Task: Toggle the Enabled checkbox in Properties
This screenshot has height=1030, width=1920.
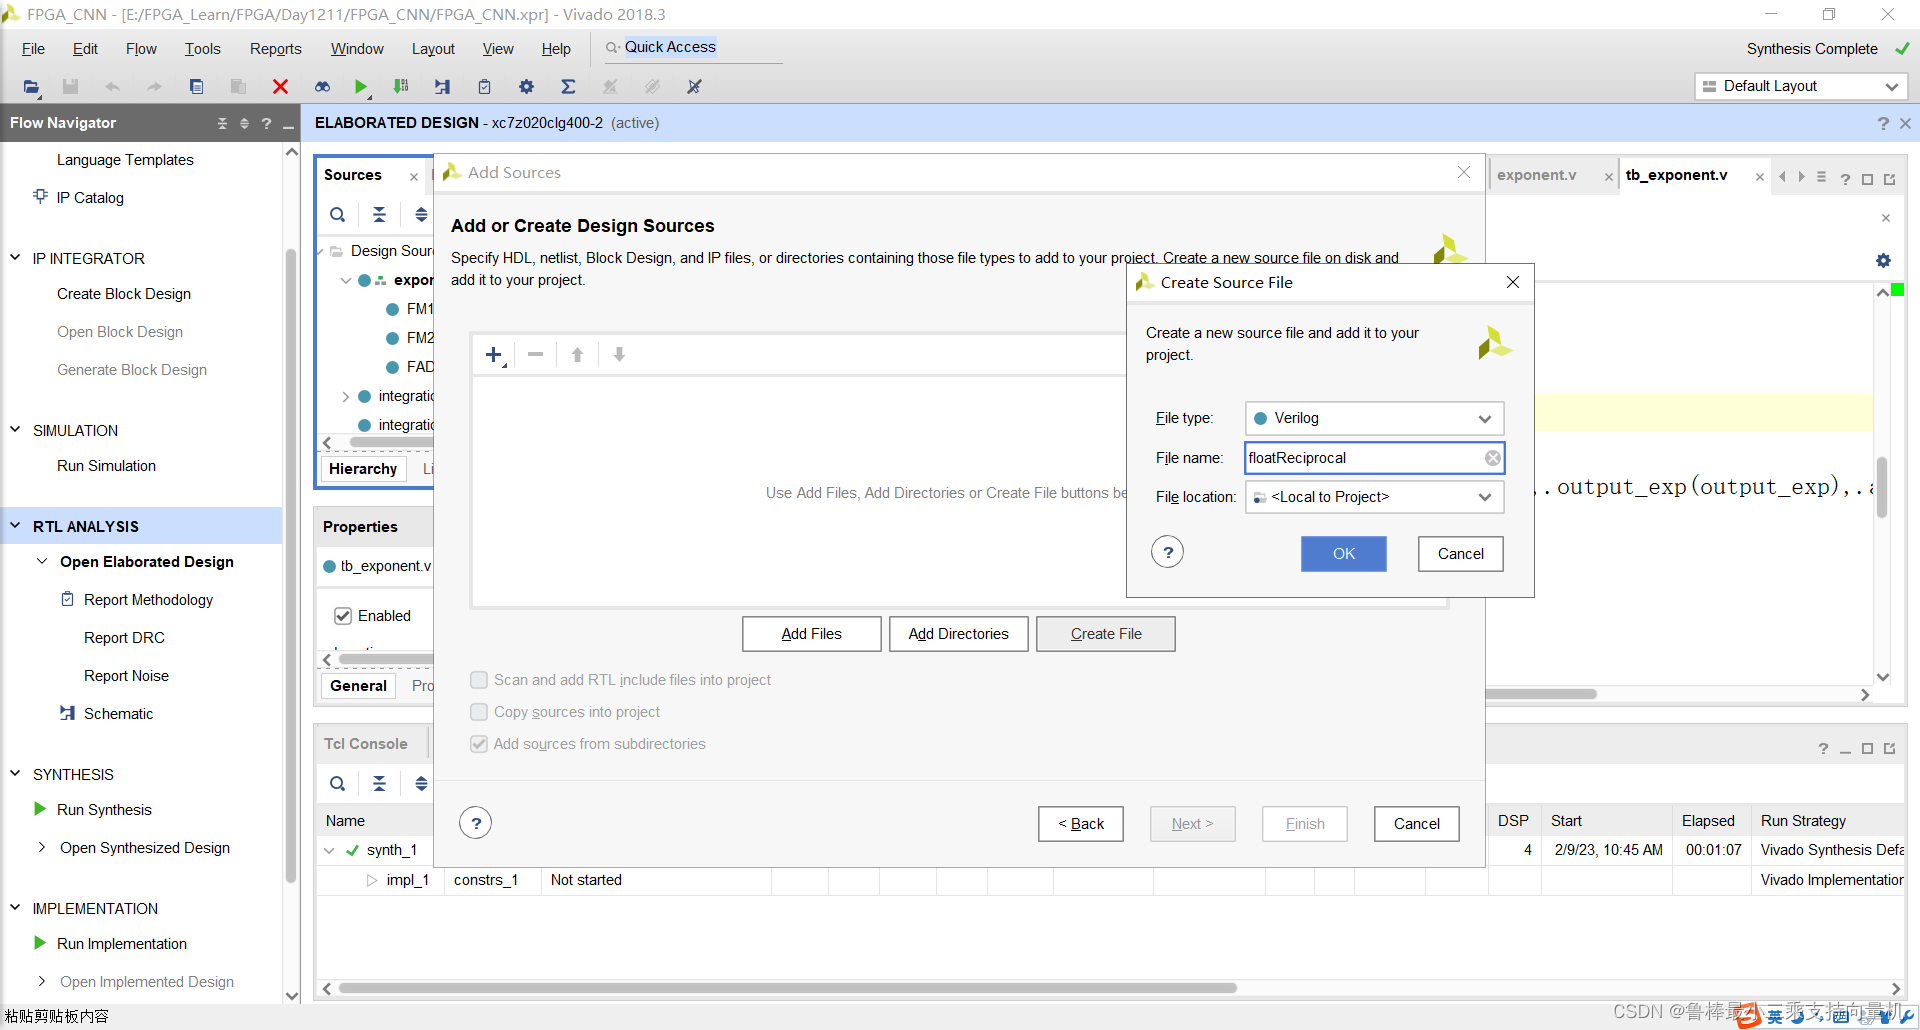Action: click(x=343, y=616)
